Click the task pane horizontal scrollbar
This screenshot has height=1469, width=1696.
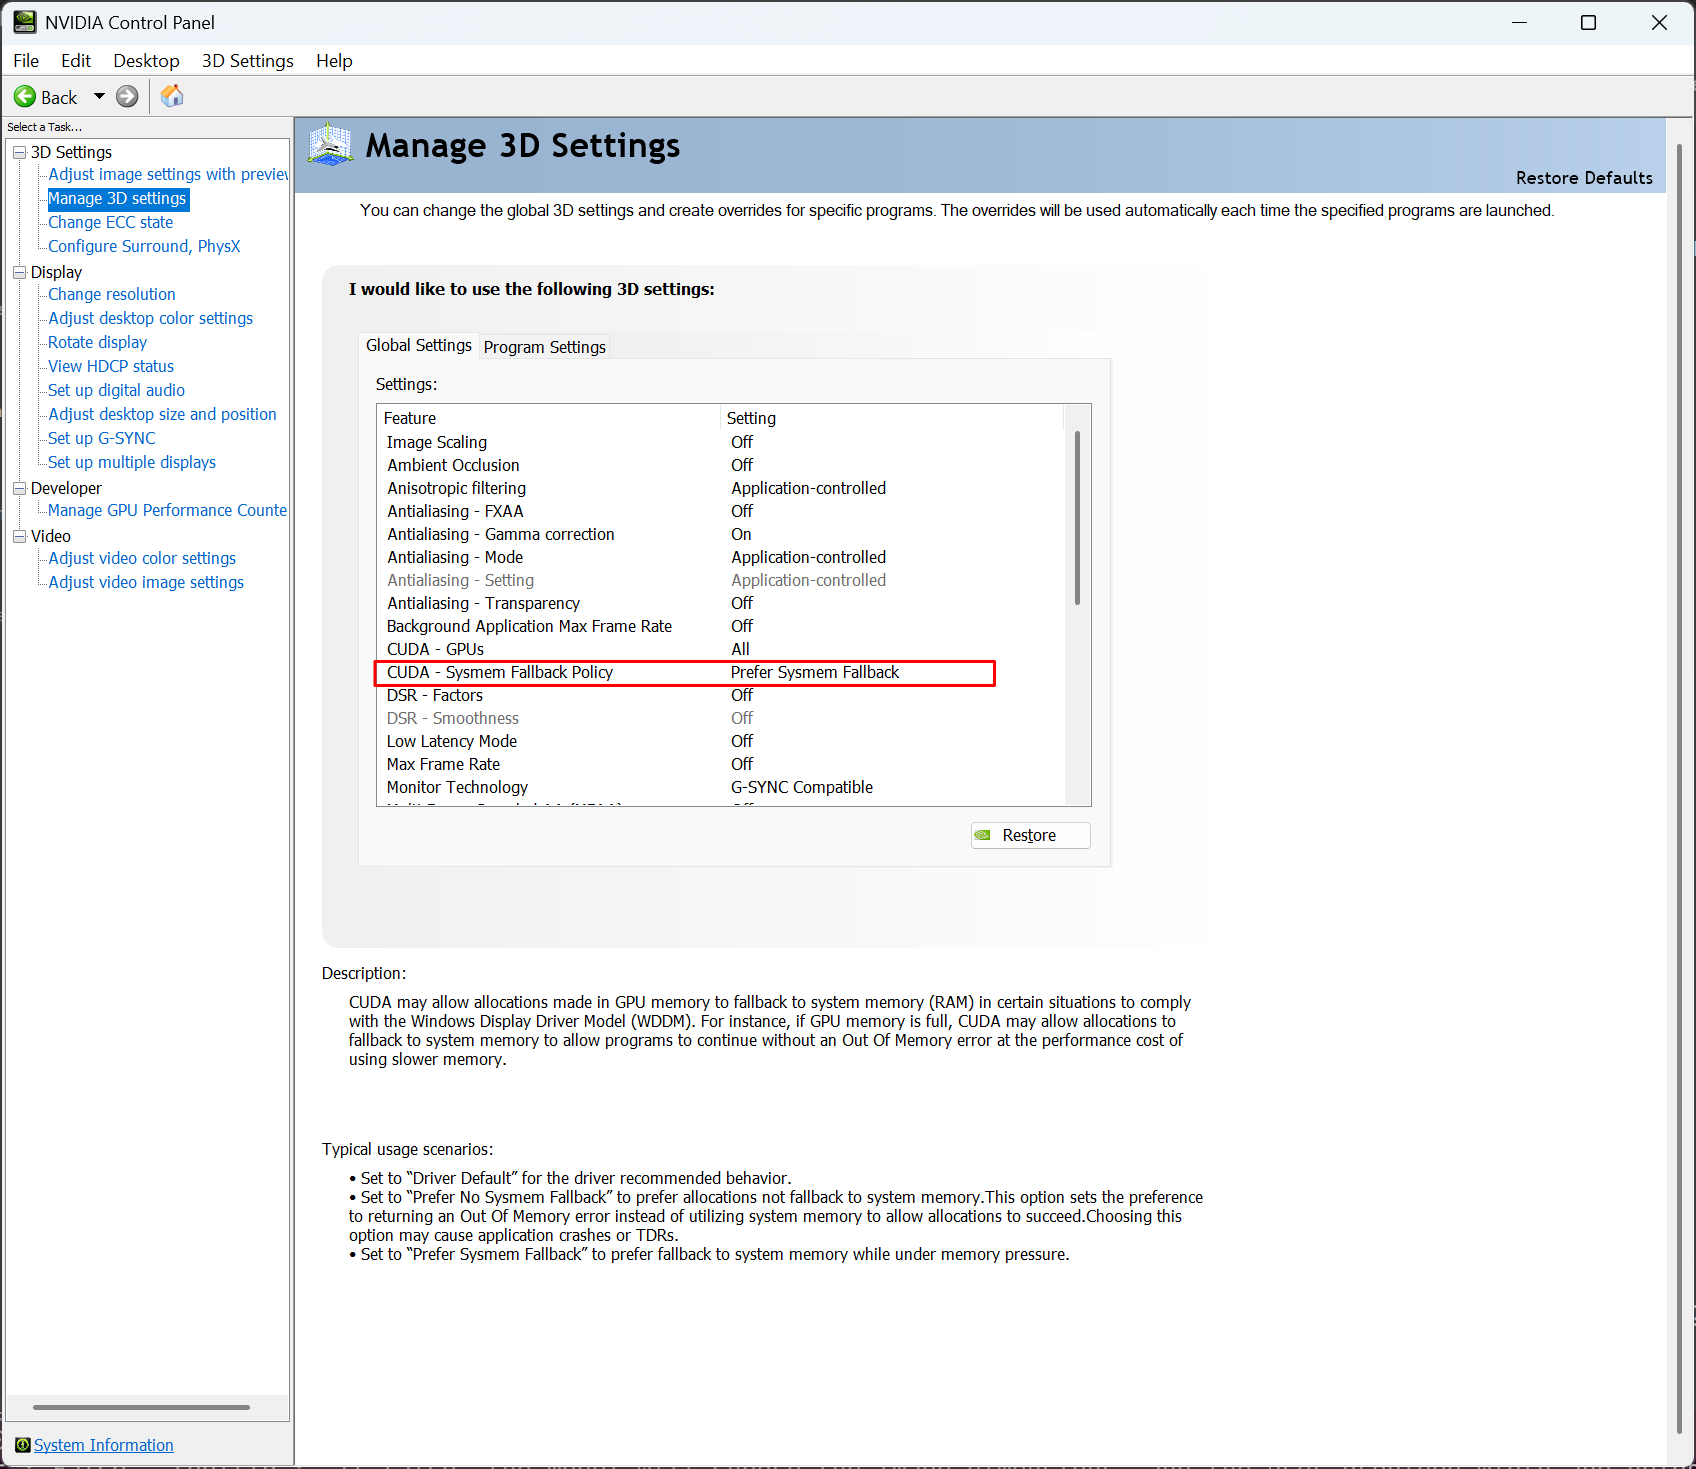tap(141, 1407)
